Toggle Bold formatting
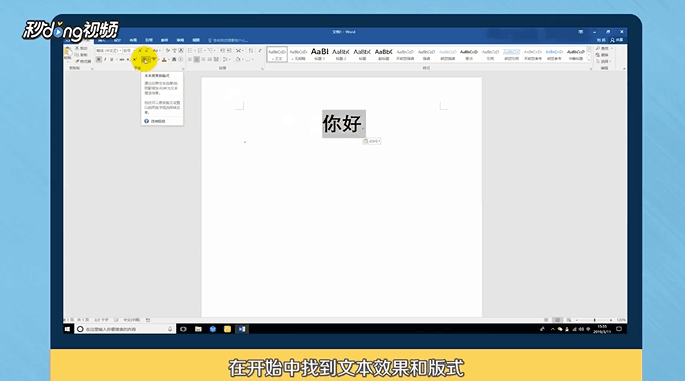Viewport: 685px width, 381px height. (x=99, y=59)
